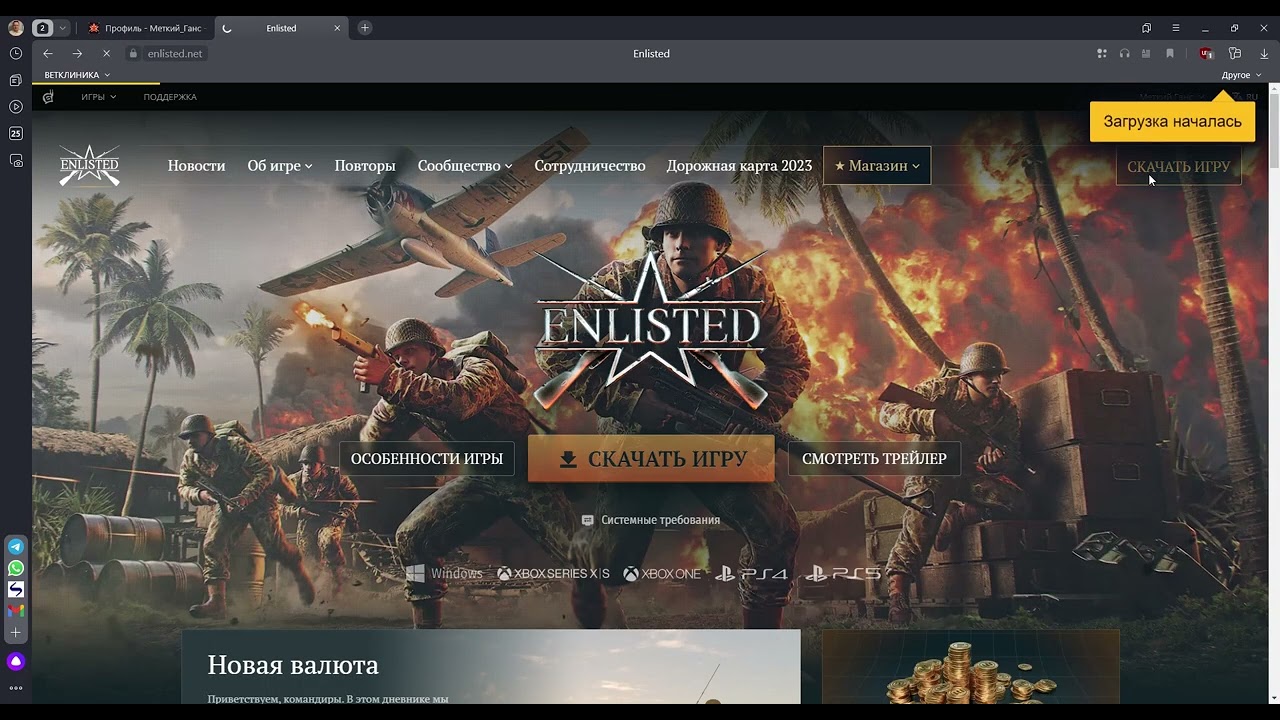Add a new app to the sidebar
The width and height of the screenshot is (1280, 720).
tap(16, 632)
